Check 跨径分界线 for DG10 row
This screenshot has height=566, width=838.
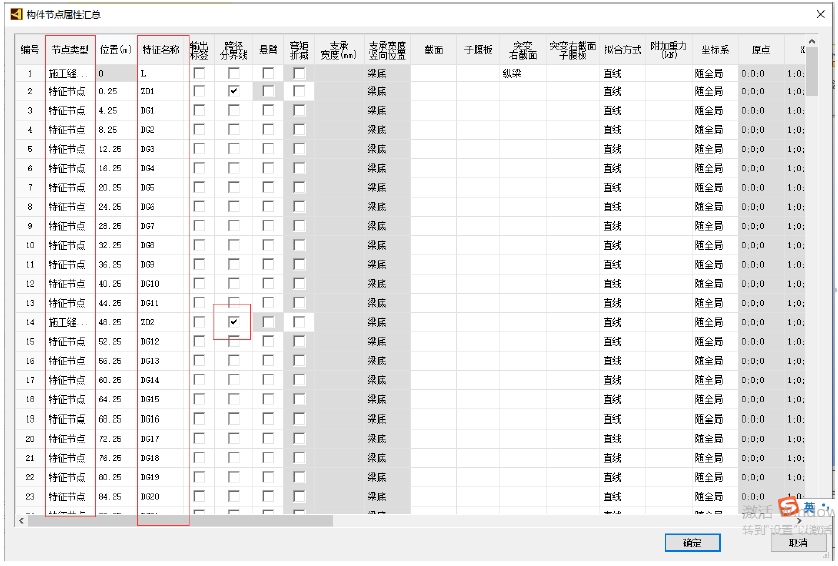pyautogui.click(x=234, y=284)
